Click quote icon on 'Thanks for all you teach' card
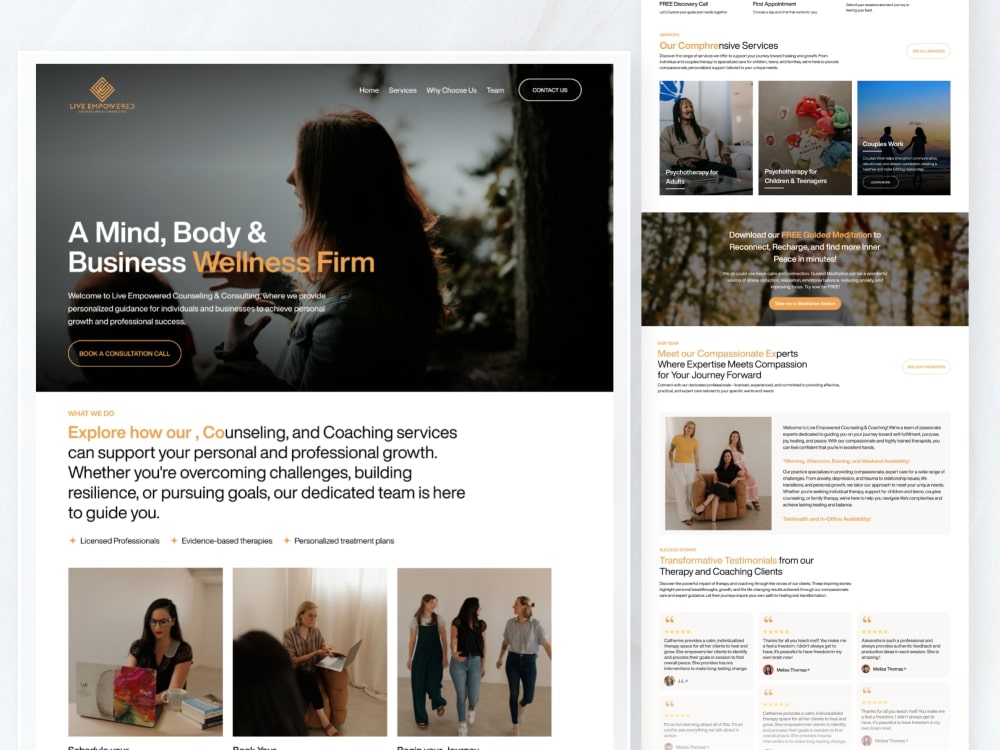The height and width of the screenshot is (750, 1000). click(768, 620)
